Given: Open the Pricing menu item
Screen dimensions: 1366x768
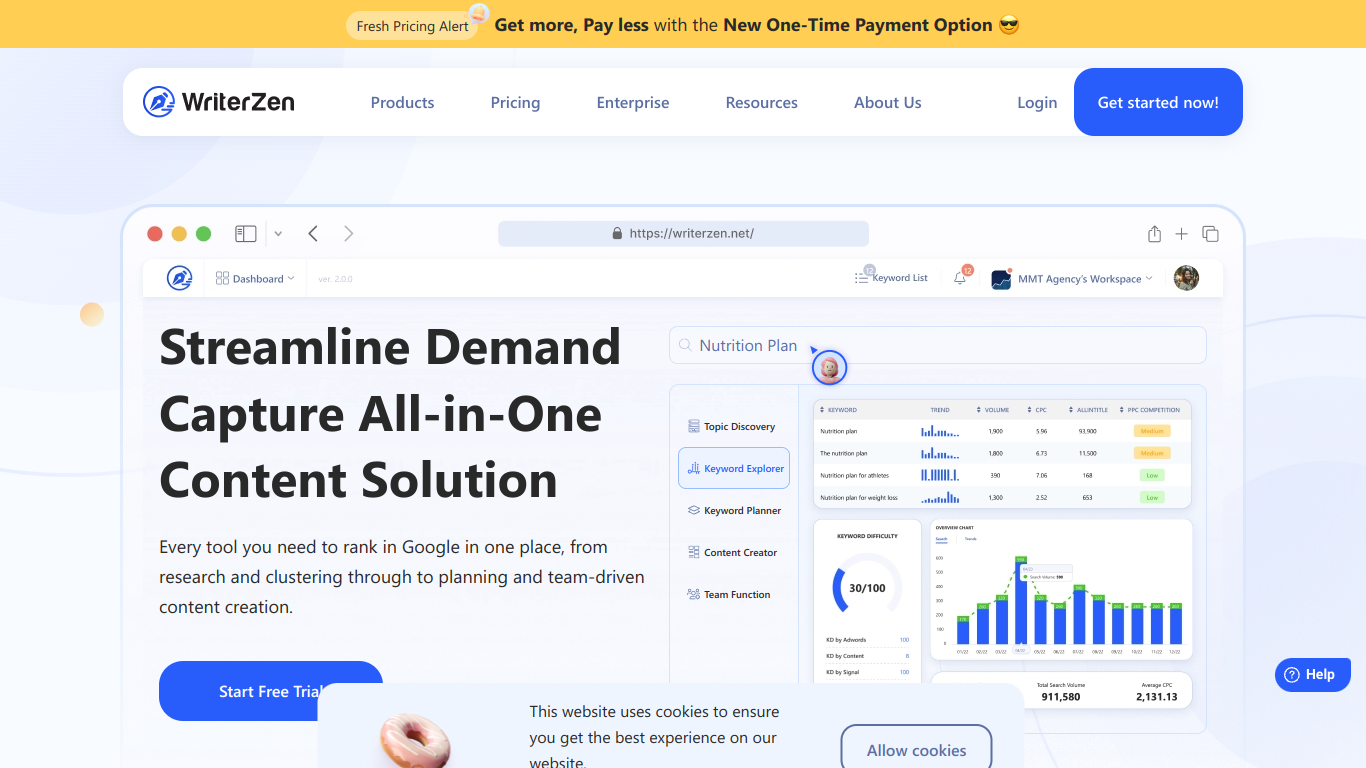Looking at the screenshot, I should pyautogui.click(x=515, y=102).
